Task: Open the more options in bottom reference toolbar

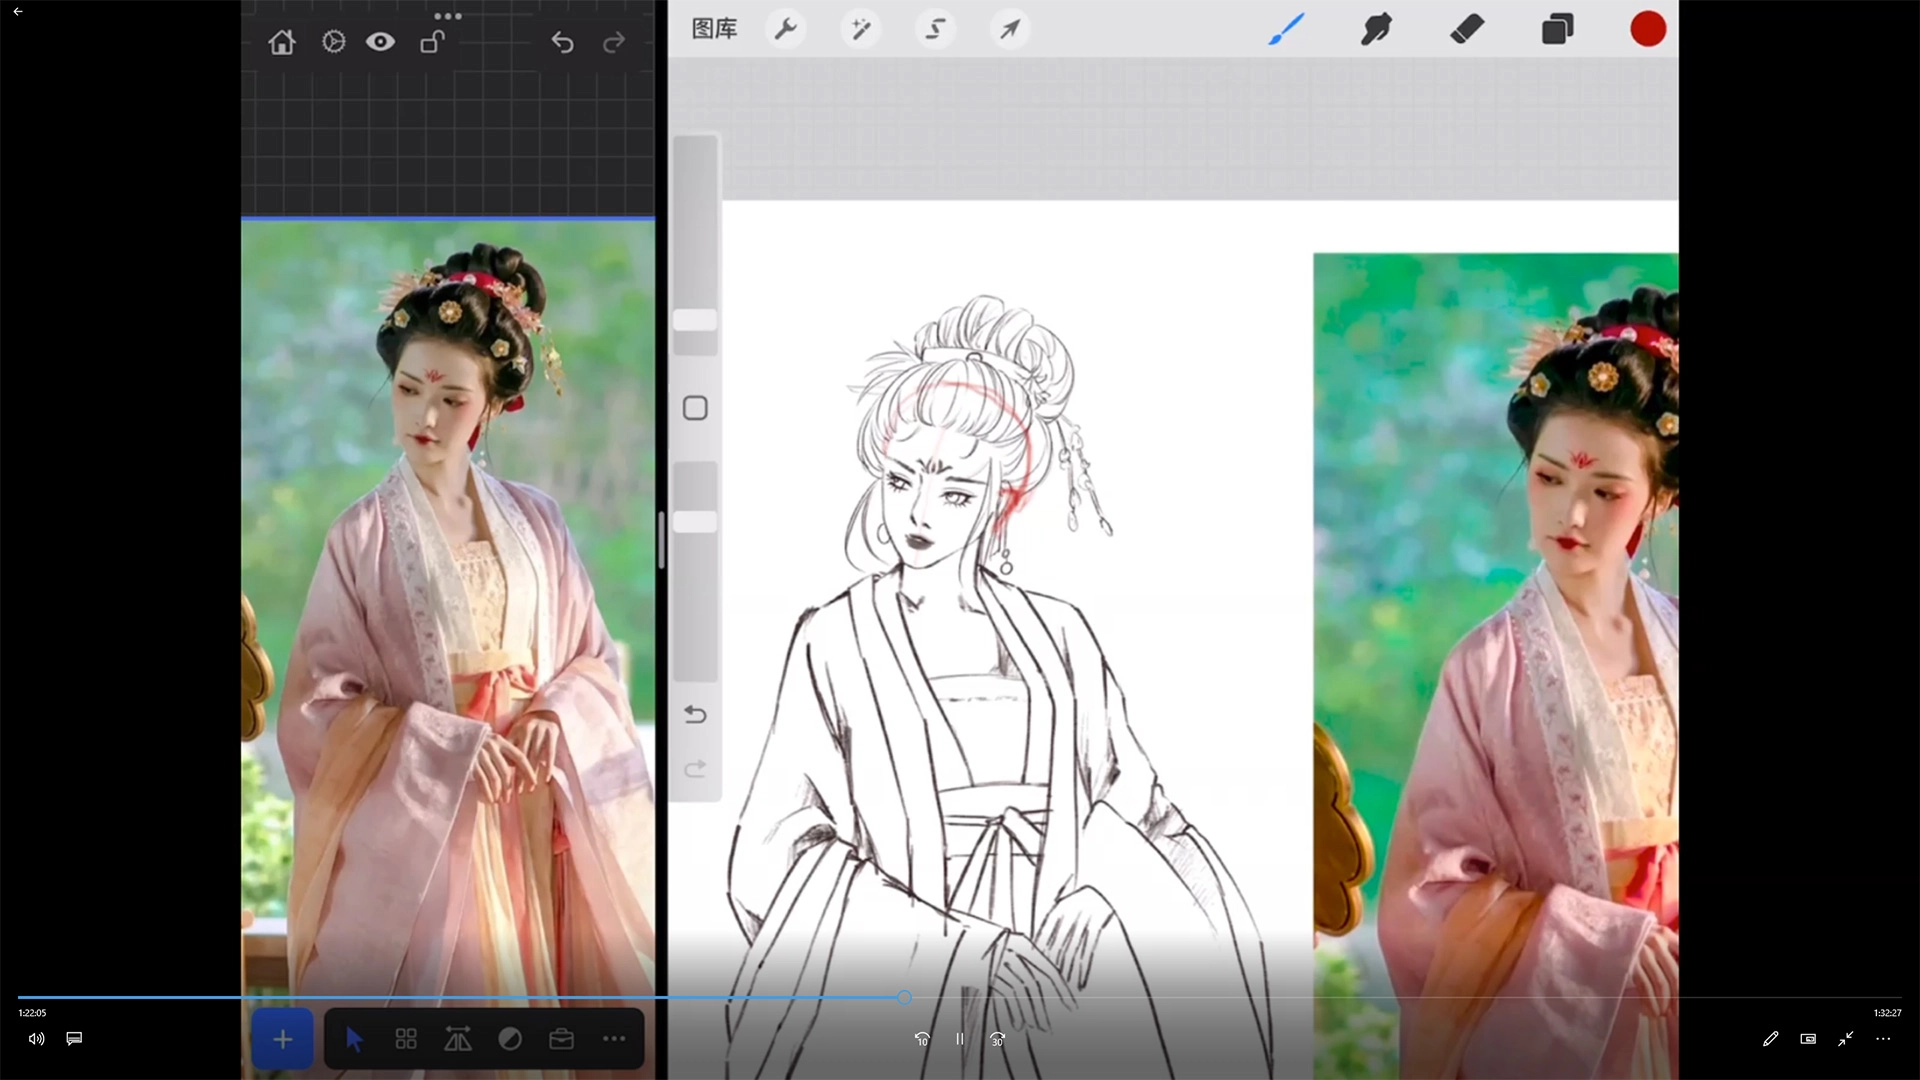Action: point(614,1039)
